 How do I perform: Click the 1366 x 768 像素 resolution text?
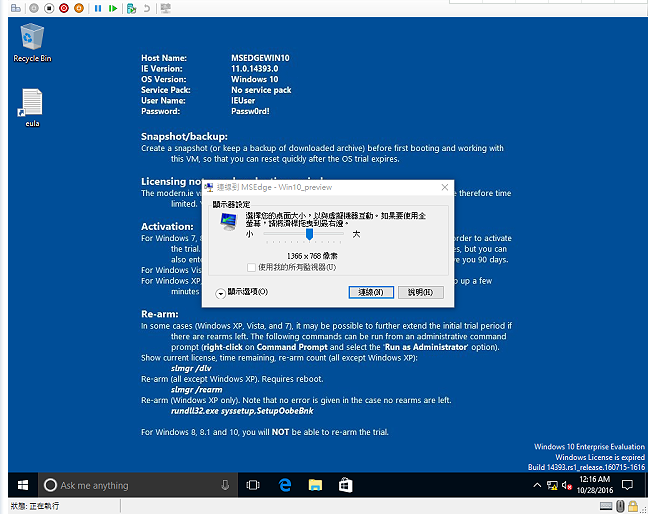pyautogui.click(x=312, y=256)
